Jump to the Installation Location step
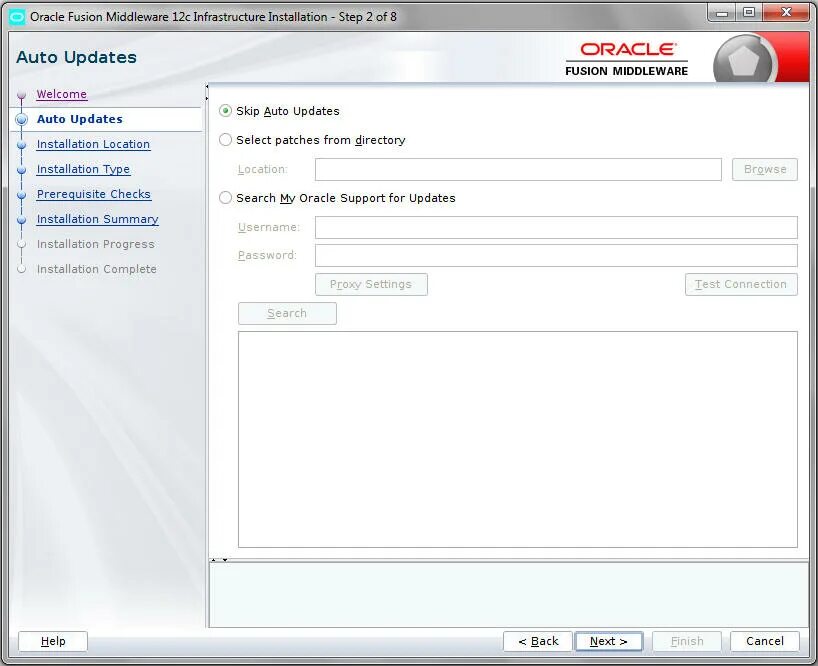The height and width of the screenshot is (666, 818). [93, 144]
